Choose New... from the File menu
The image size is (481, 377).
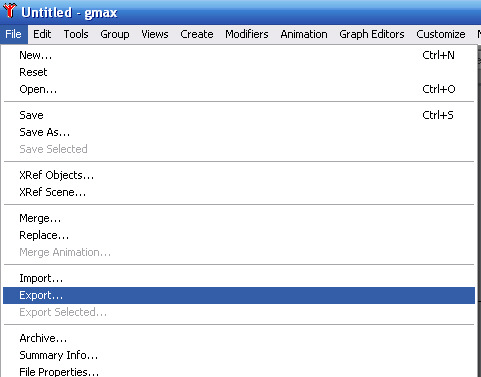point(239,55)
